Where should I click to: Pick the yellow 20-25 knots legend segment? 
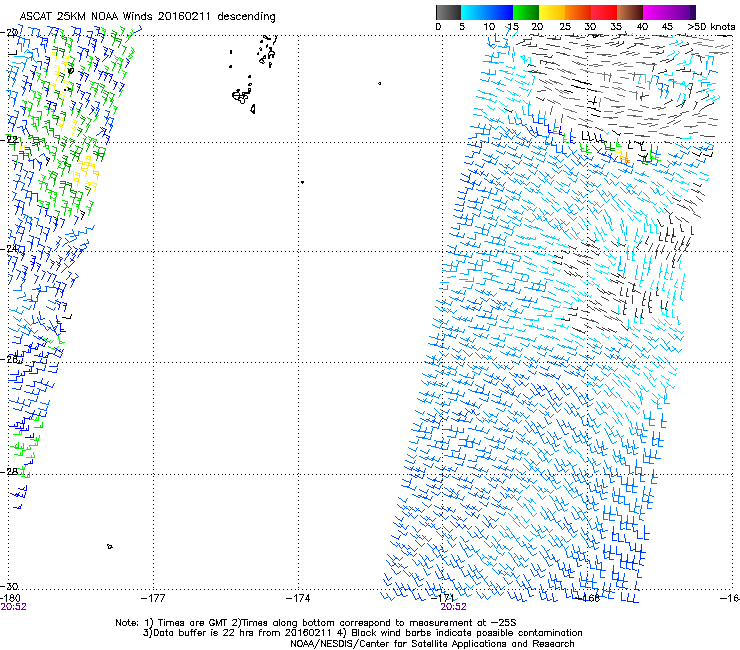[x=552, y=12]
